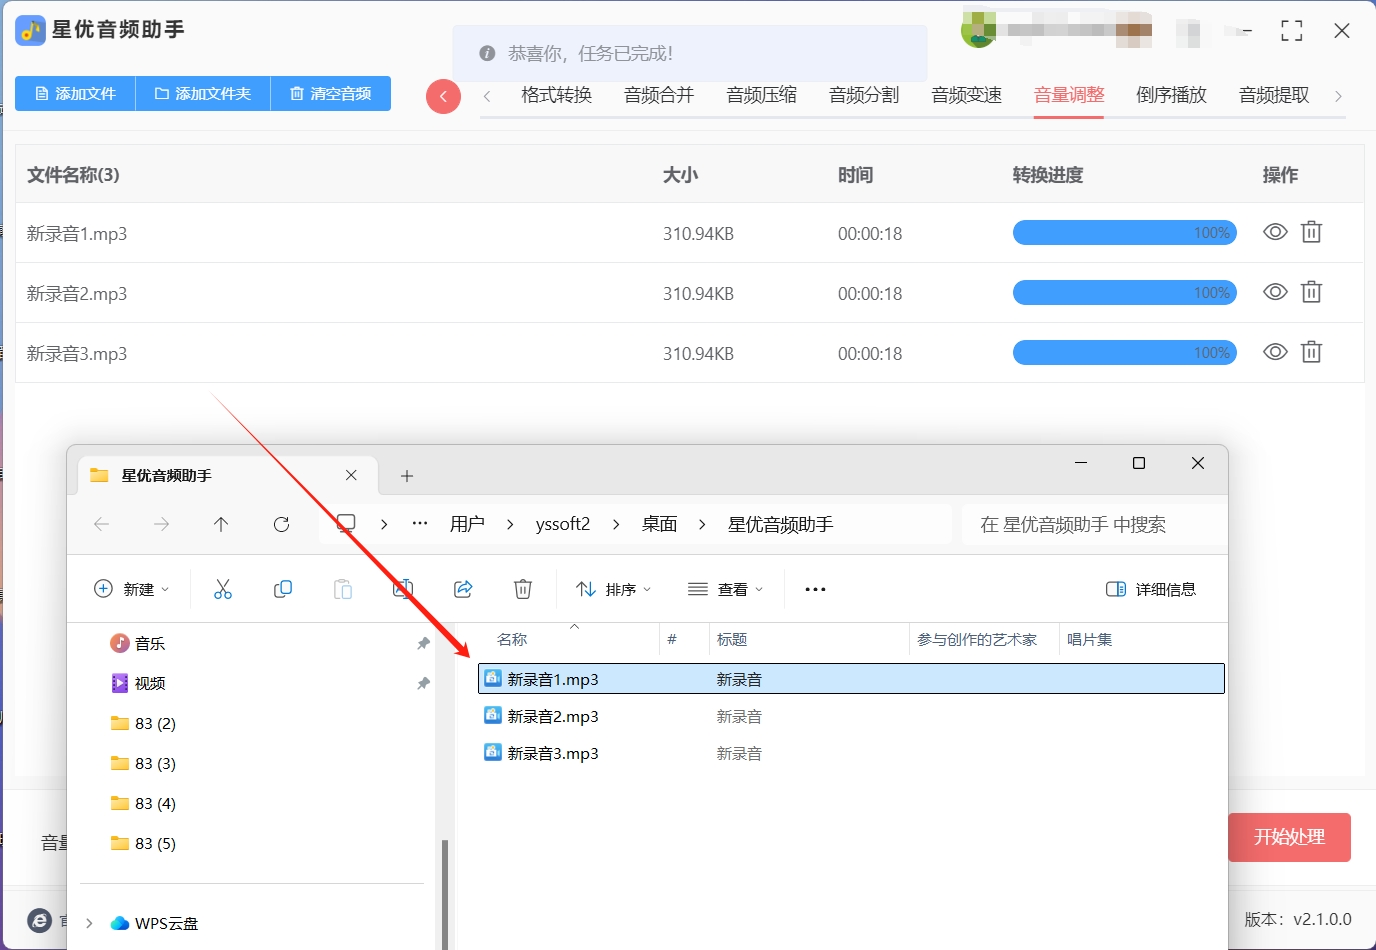Switch to the 音频合并 tab
Screen dimensions: 1376x950
click(x=659, y=95)
